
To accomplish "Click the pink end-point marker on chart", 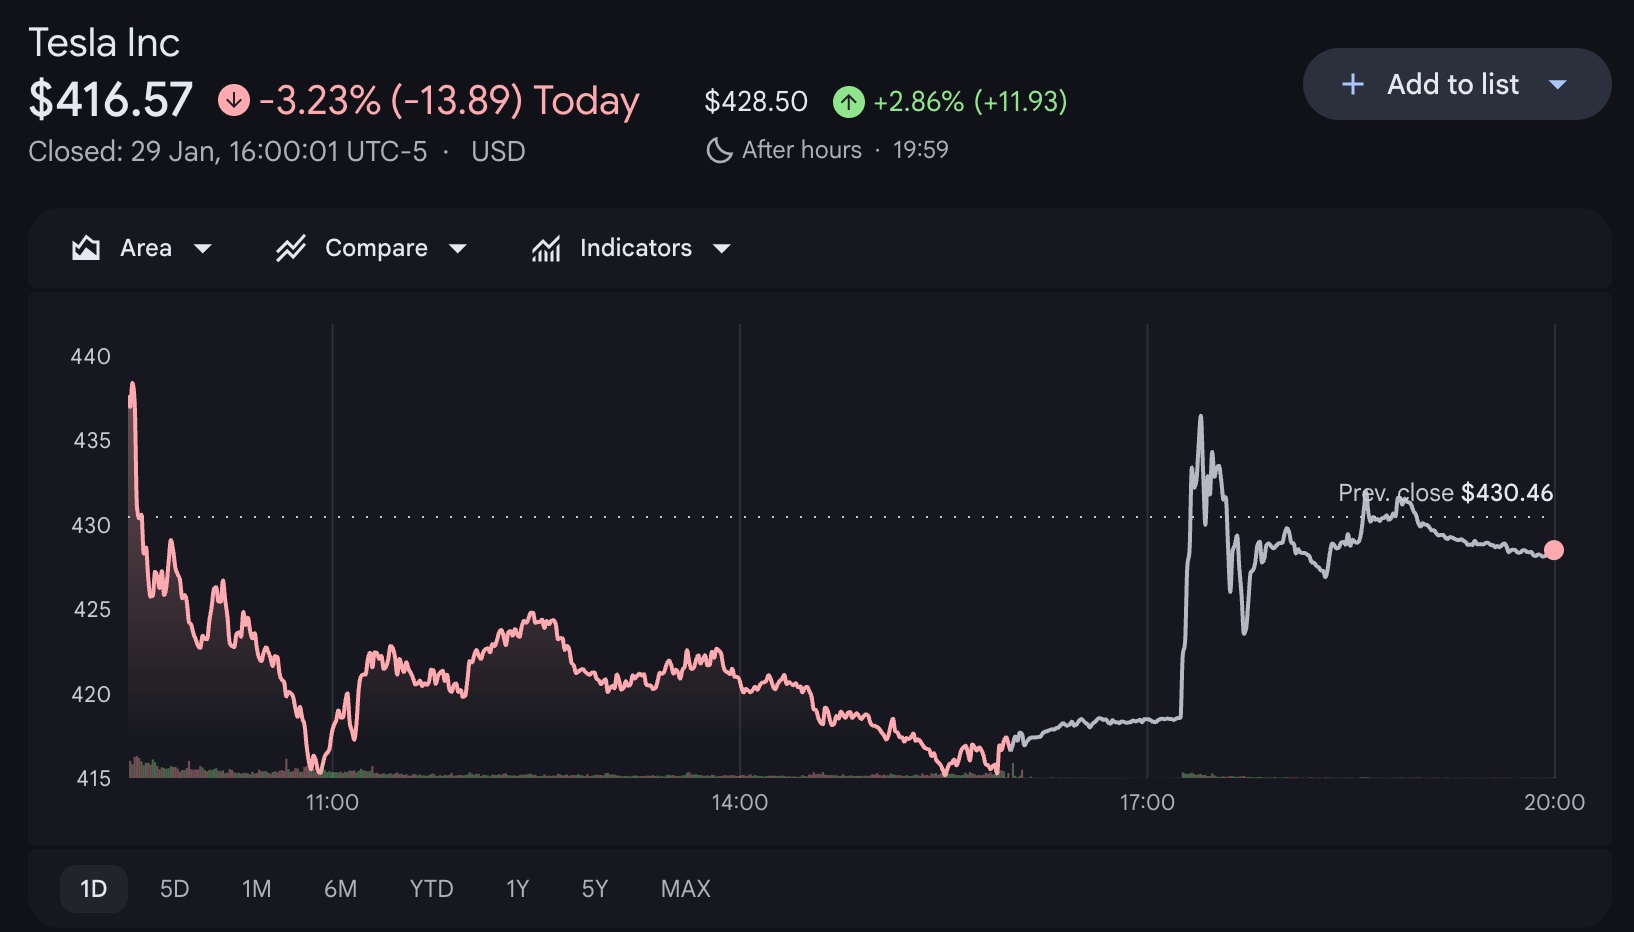I will (x=1553, y=550).
